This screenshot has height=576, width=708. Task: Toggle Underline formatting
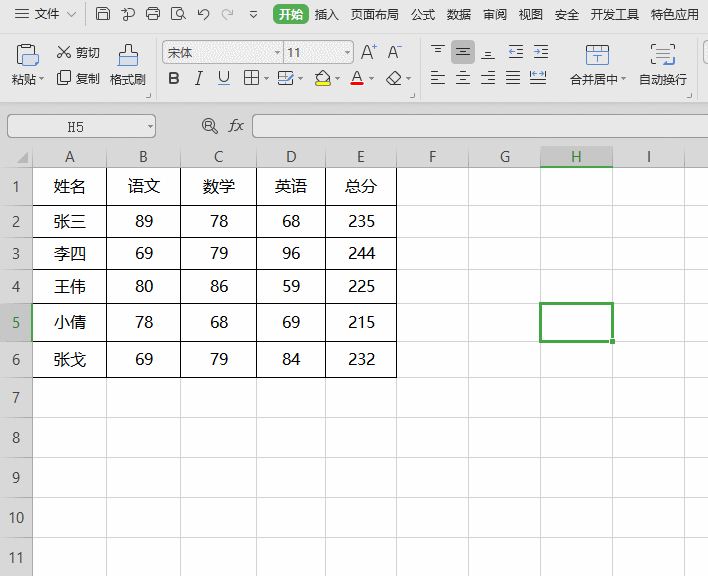click(x=224, y=78)
